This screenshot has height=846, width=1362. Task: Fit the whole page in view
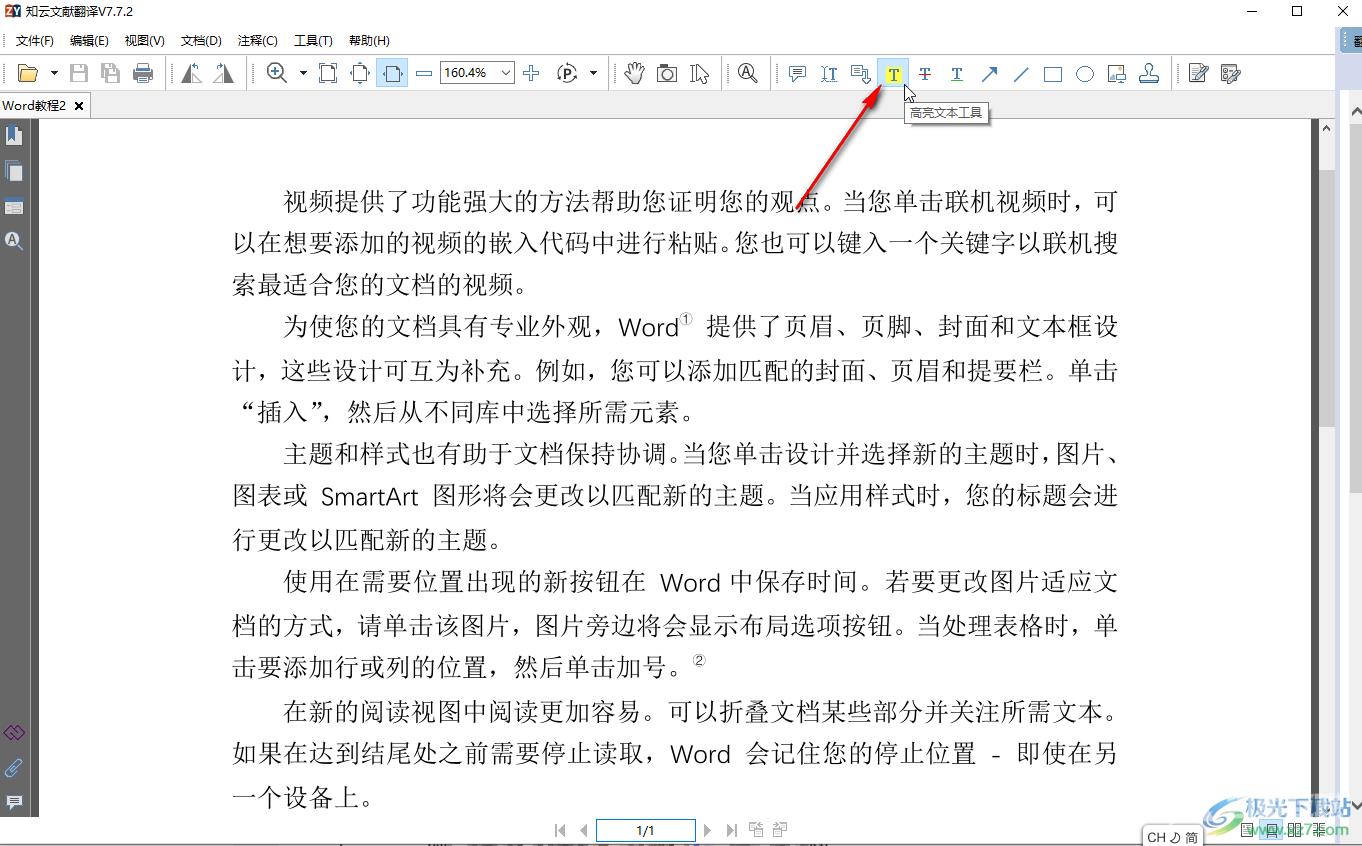pyautogui.click(x=360, y=73)
